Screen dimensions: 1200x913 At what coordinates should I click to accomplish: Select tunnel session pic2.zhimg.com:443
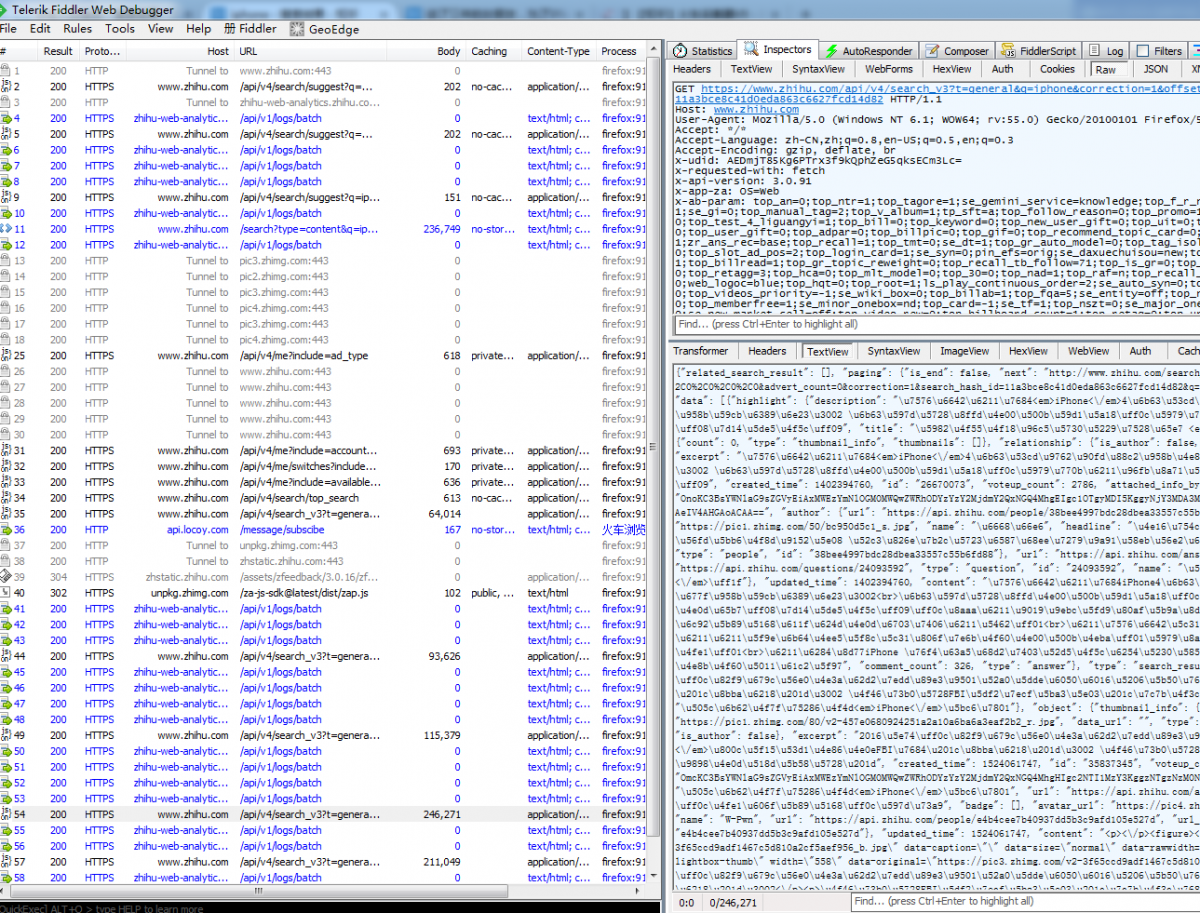pos(324,277)
